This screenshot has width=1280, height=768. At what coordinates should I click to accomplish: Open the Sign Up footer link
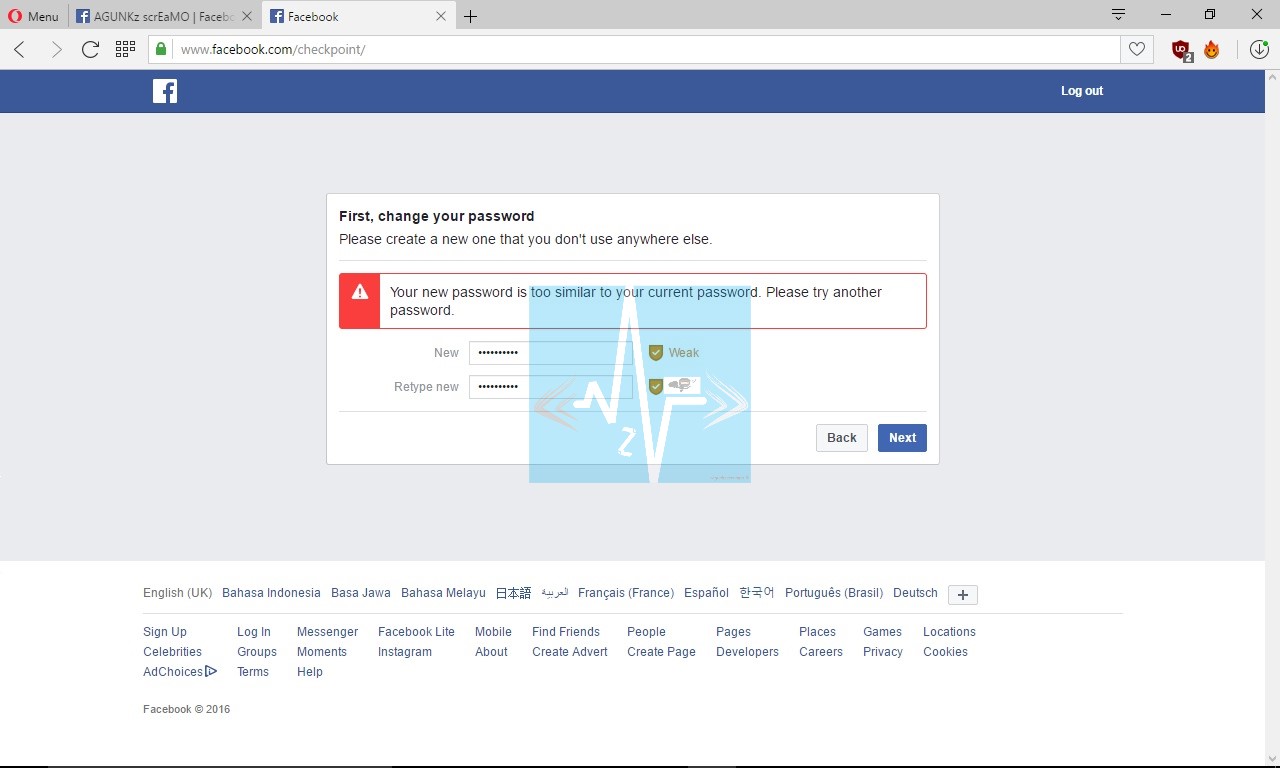click(x=165, y=632)
